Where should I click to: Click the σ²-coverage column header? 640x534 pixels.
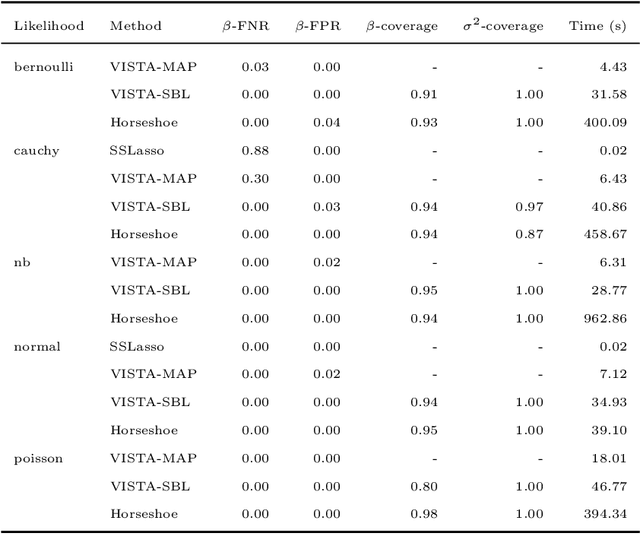[501, 25]
